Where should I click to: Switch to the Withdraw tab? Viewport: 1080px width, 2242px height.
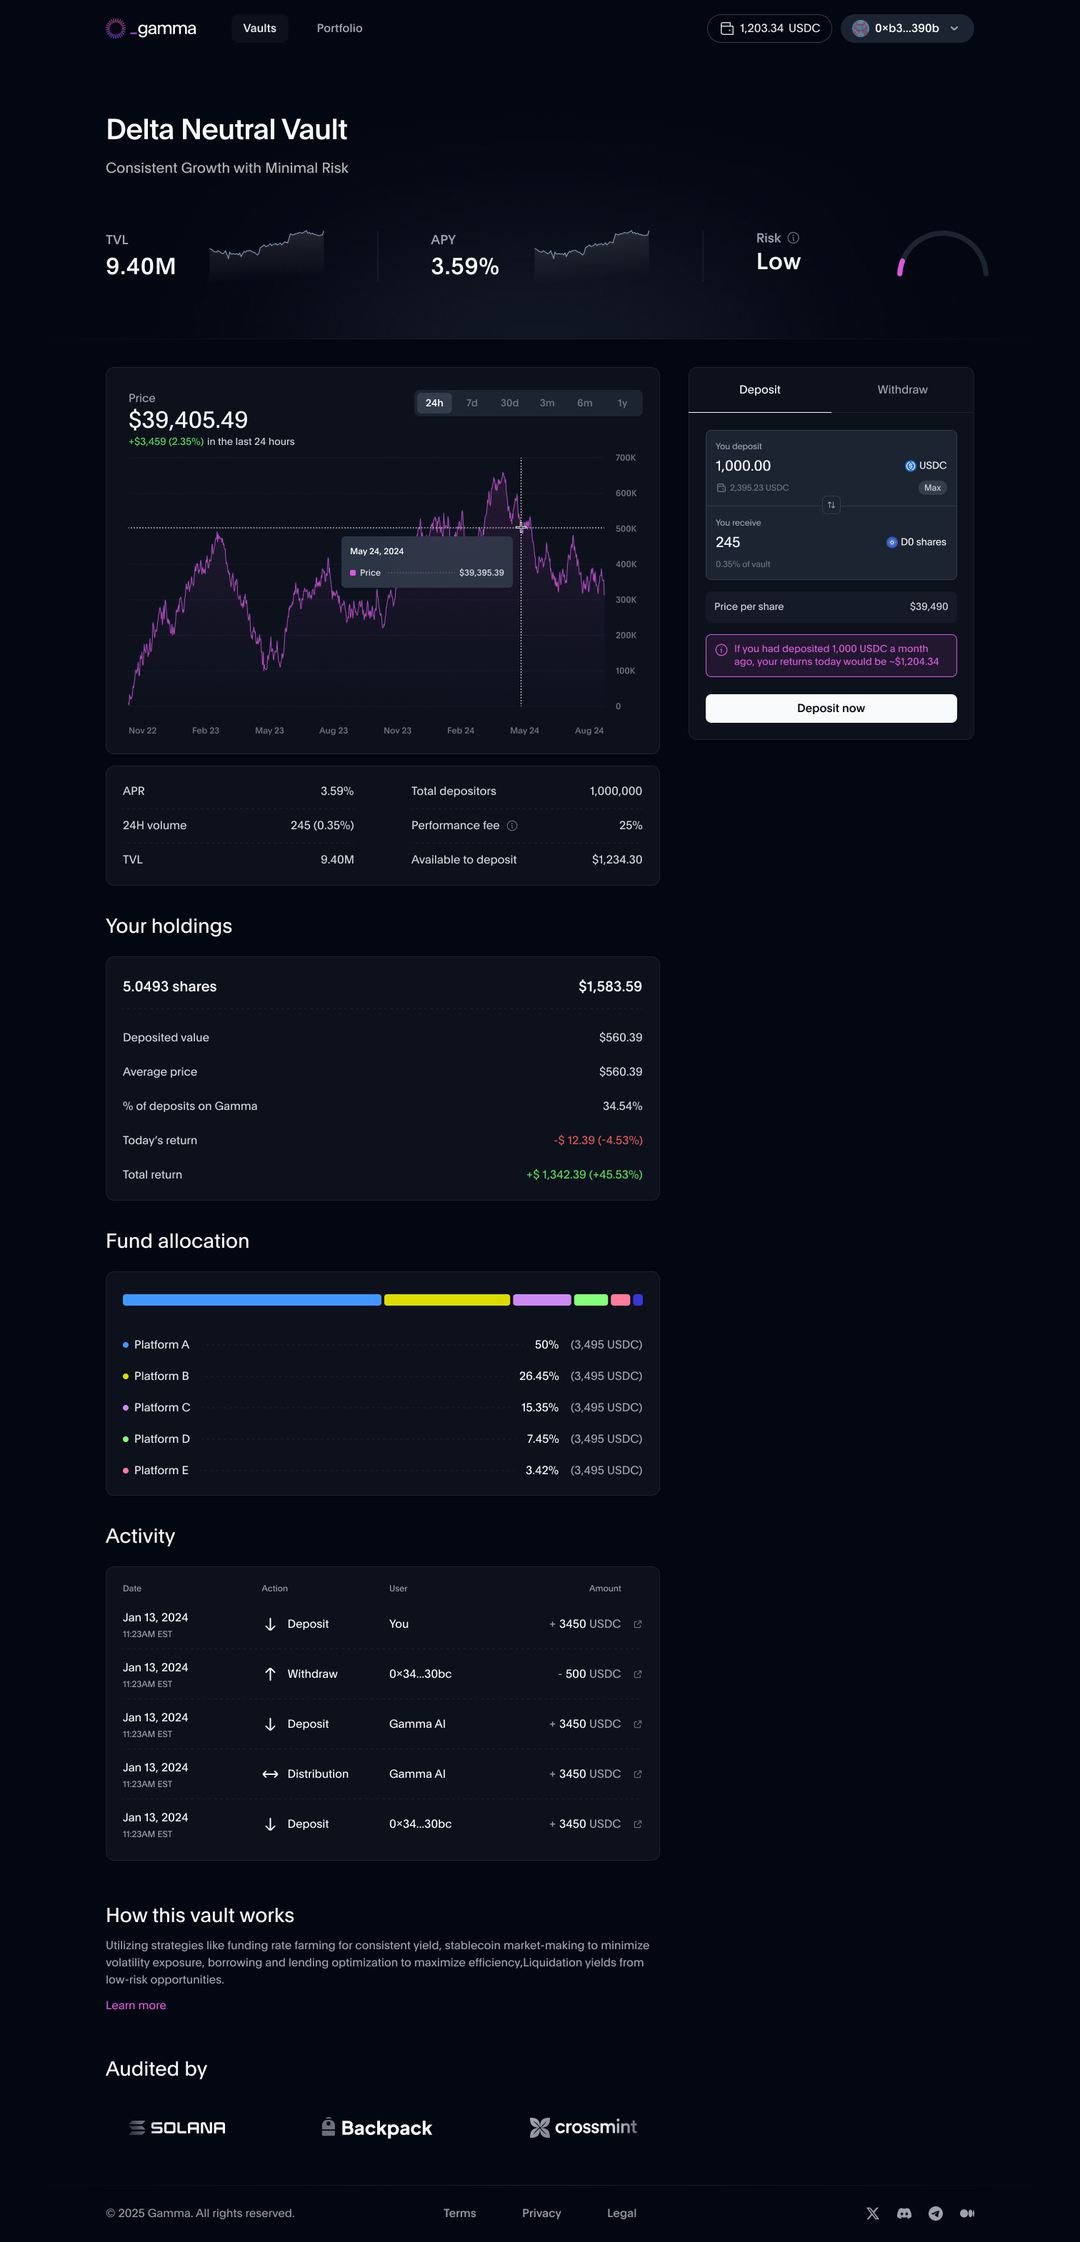coord(903,390)
